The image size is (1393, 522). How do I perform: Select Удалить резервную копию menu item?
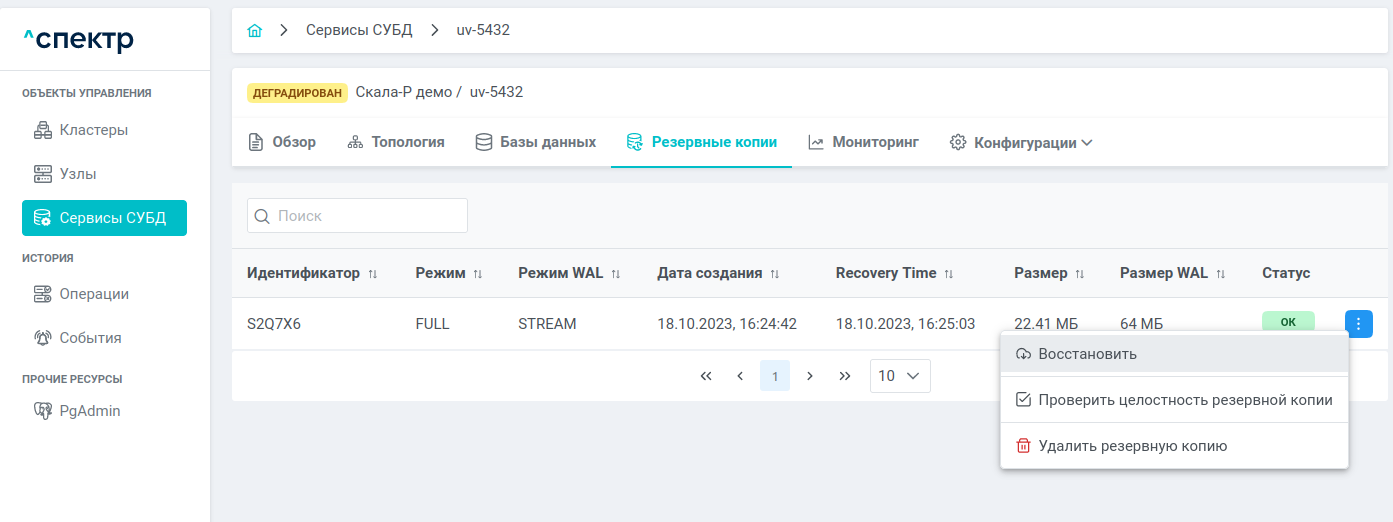1132,446
